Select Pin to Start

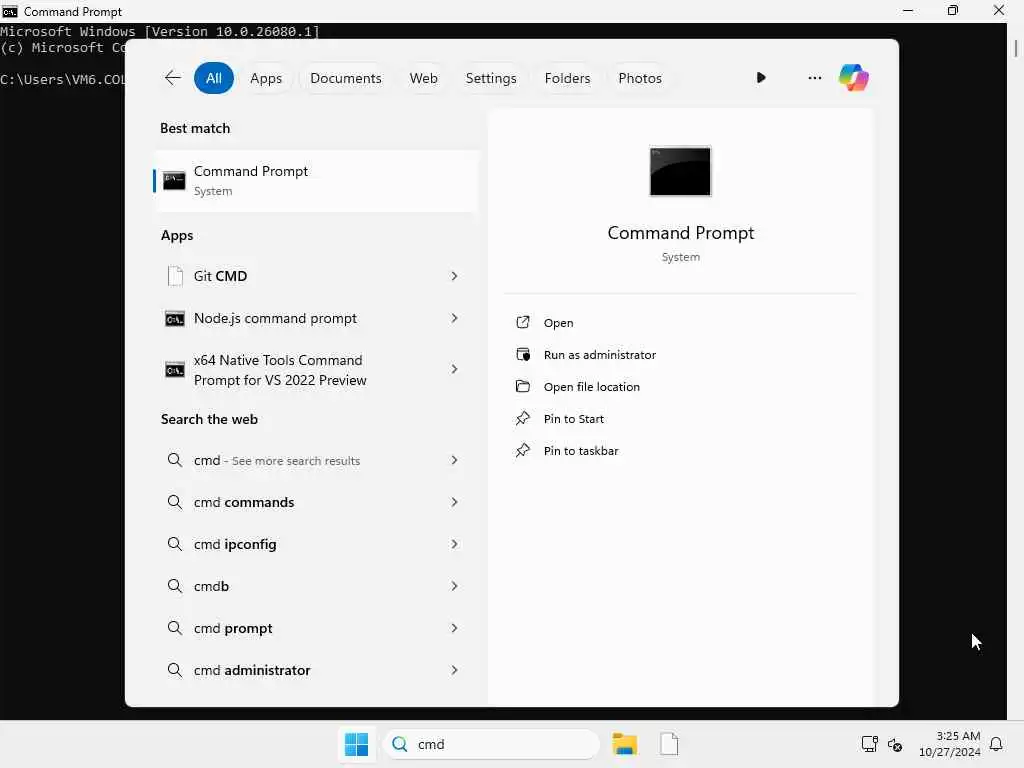pos(573,419)
